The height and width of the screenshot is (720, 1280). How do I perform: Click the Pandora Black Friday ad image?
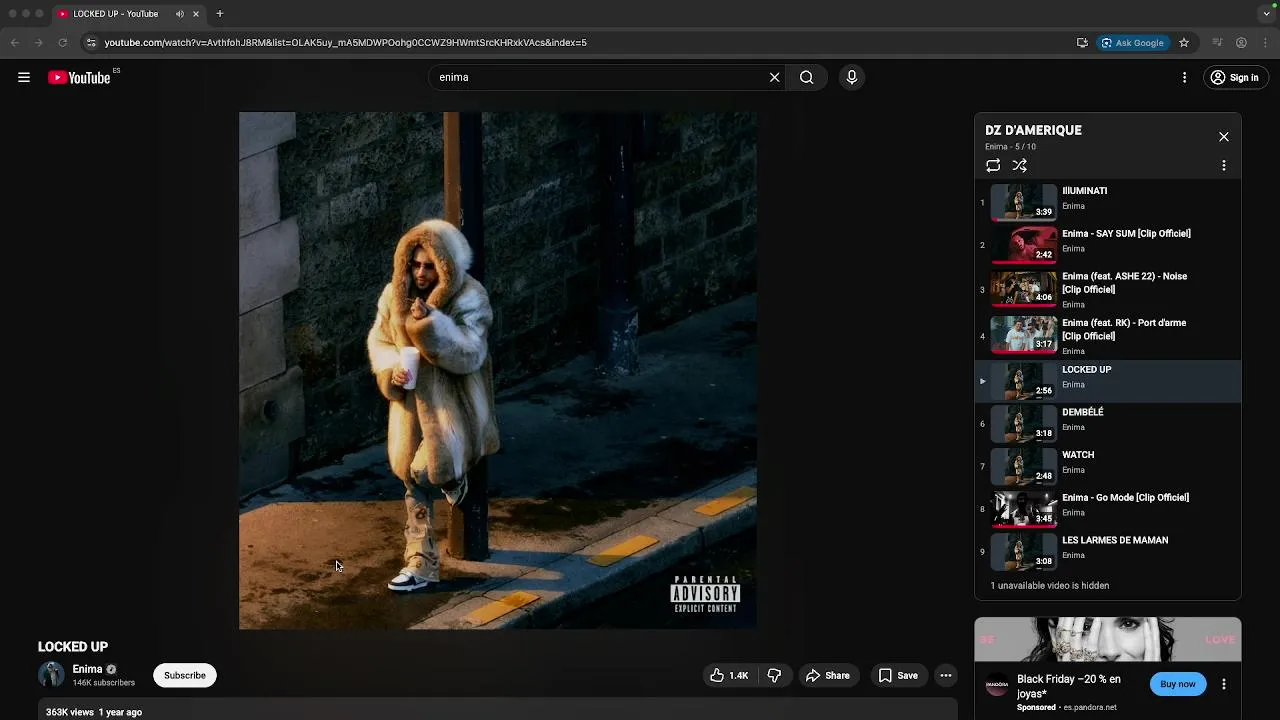[1108, 640]
